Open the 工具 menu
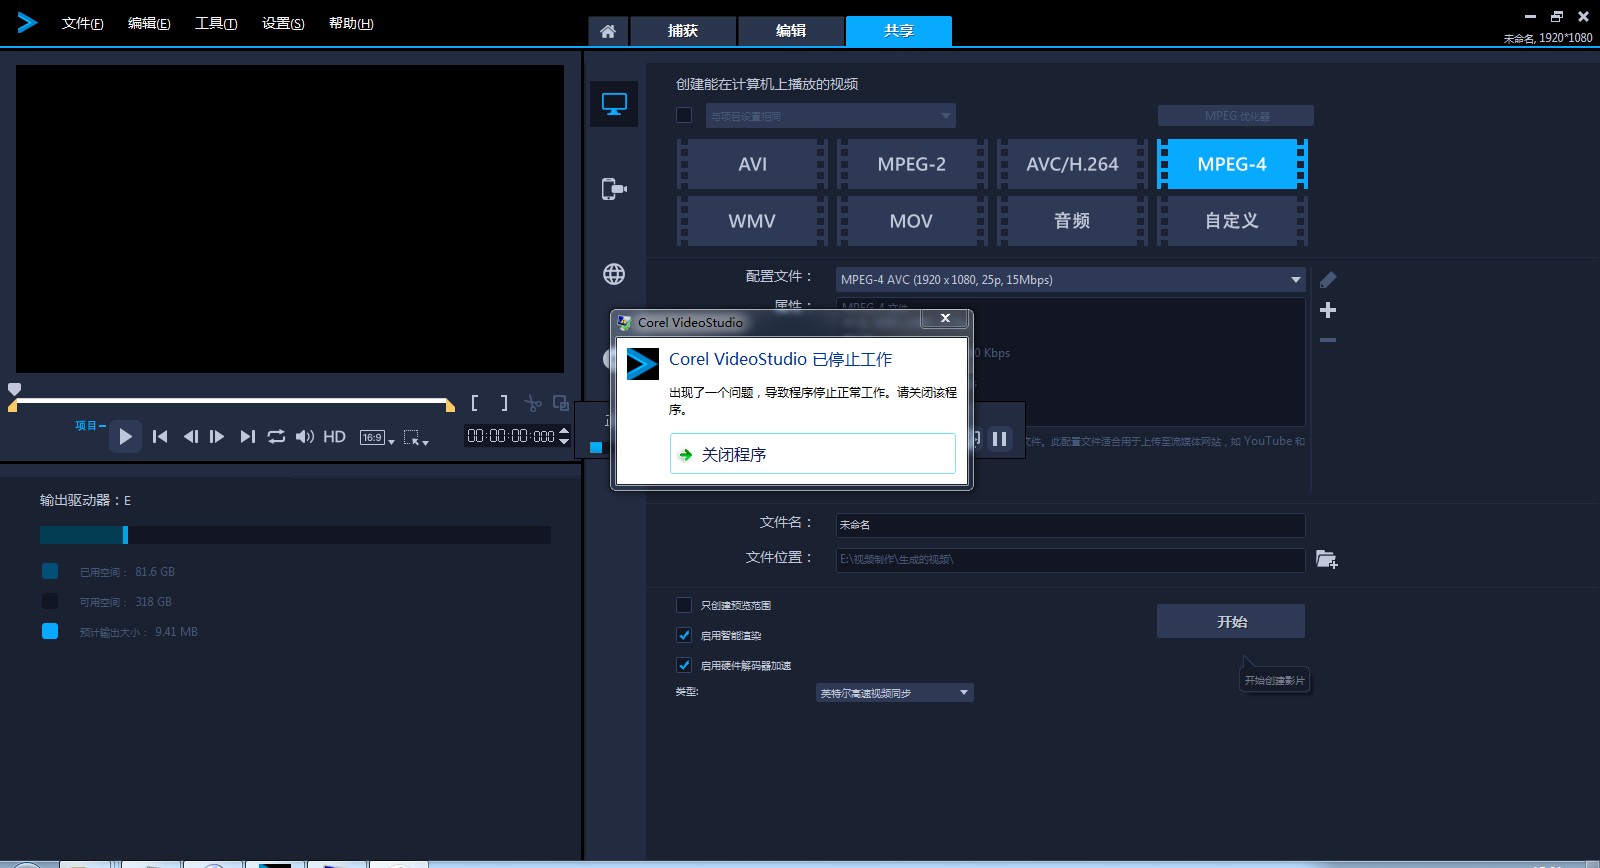 (x=216, y=23)
